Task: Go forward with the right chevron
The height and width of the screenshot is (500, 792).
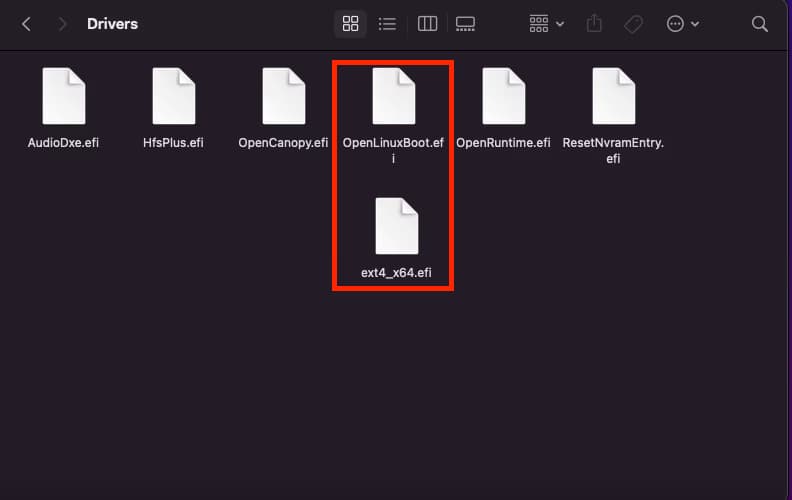Action: point(62,24)
